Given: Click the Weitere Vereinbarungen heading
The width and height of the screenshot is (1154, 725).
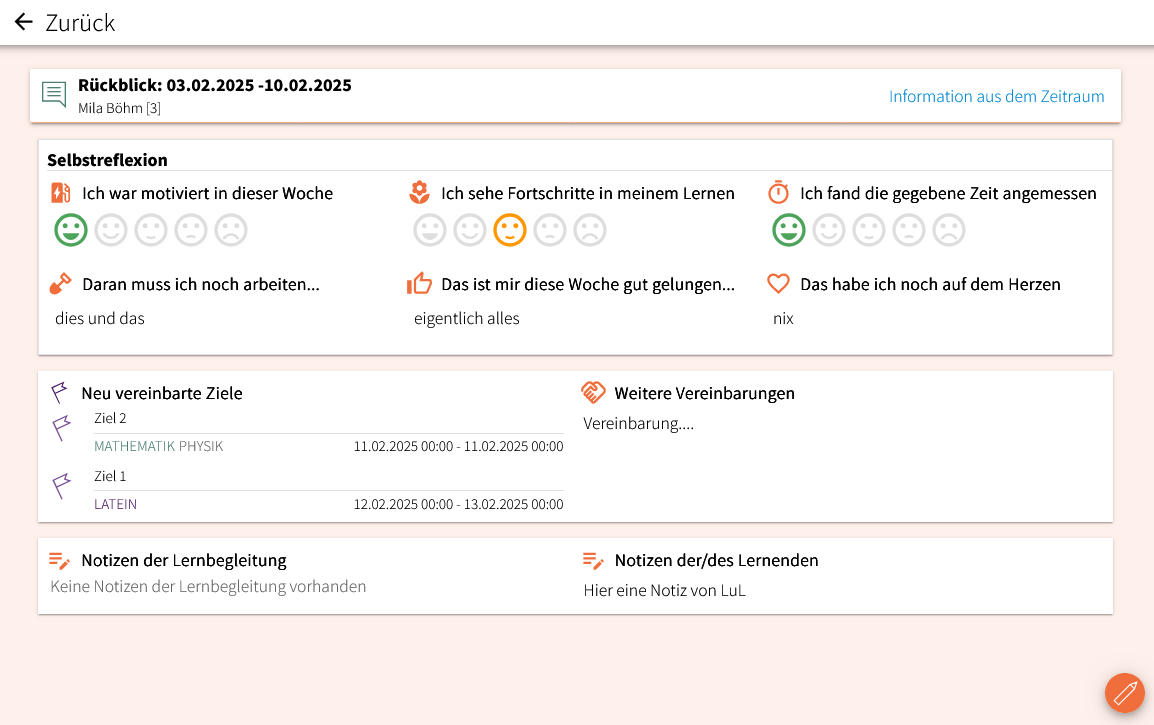Looking at the screenshot, I should [704, 393].
